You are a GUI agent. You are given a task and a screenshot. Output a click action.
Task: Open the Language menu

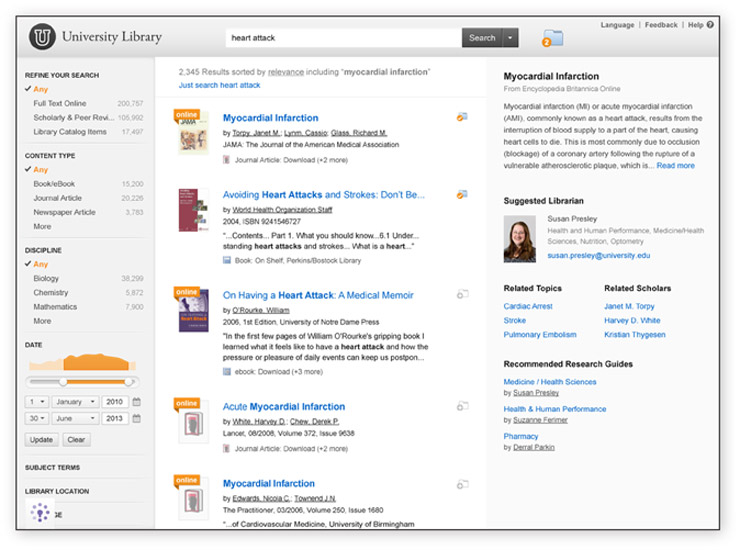(x=617, y=25)
